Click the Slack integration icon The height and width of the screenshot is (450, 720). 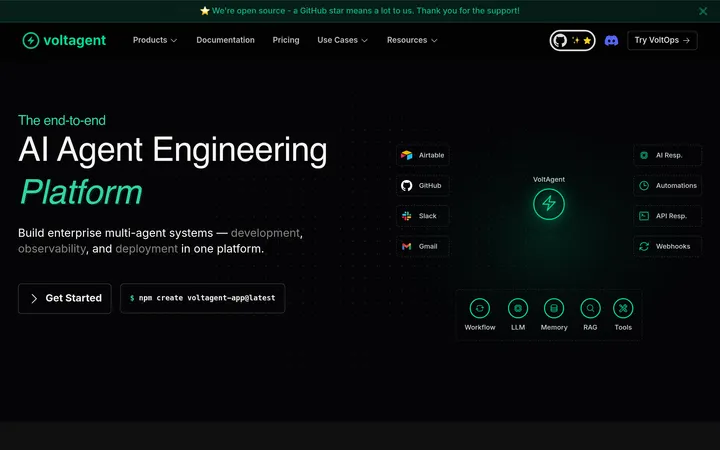tap(406, 216)
